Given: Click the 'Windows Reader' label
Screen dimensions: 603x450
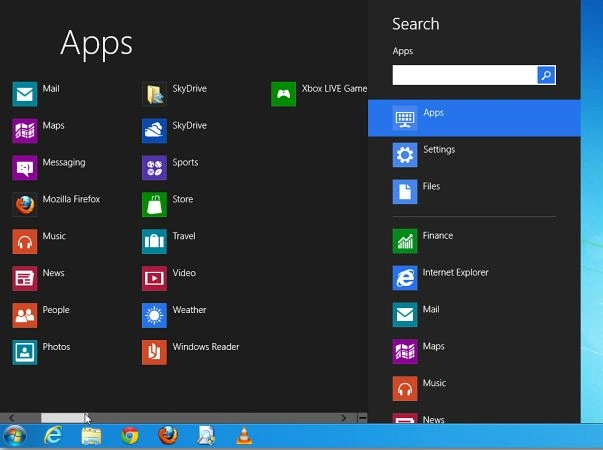Looking at the screenshot, I should 206,347.
